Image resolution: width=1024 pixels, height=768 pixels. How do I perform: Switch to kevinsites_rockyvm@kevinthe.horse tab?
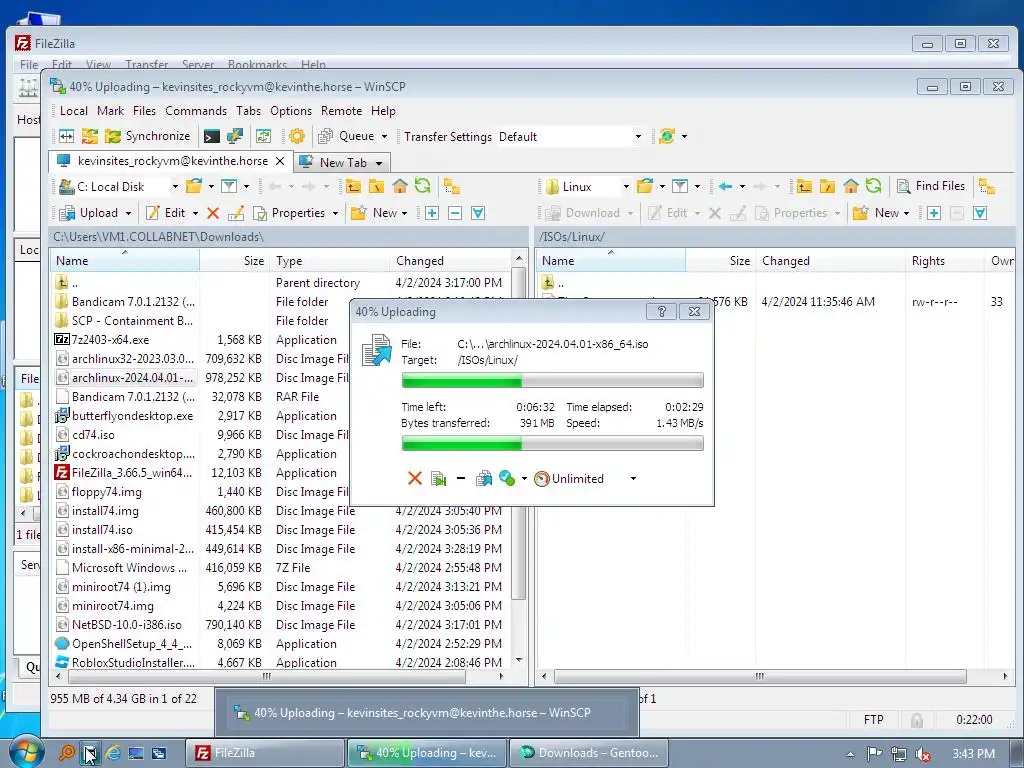coord(171,161)
